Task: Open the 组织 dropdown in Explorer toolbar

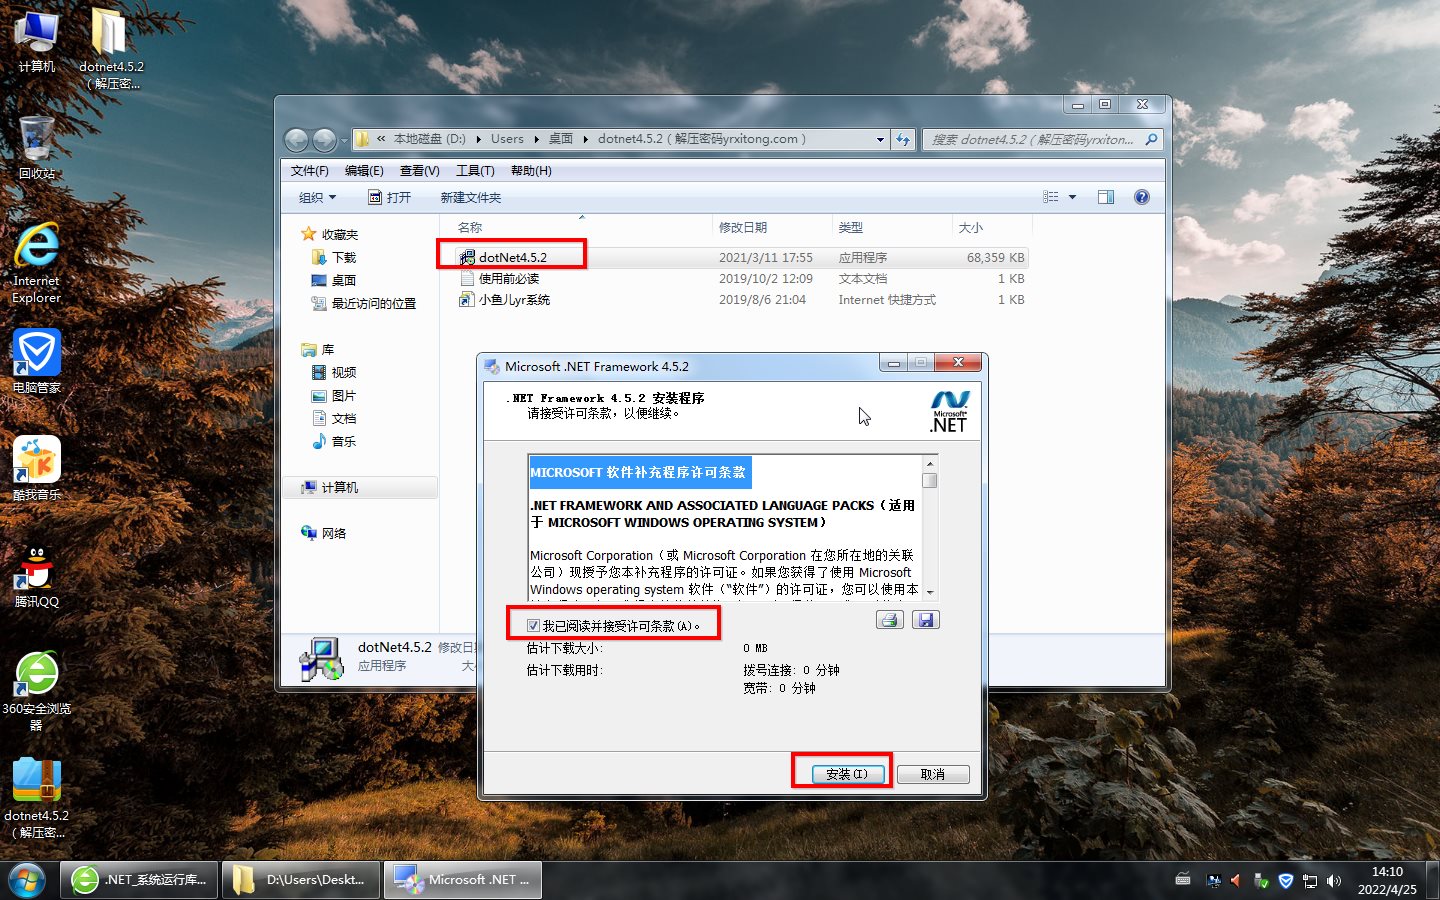Action: click(x=318, y=197)
